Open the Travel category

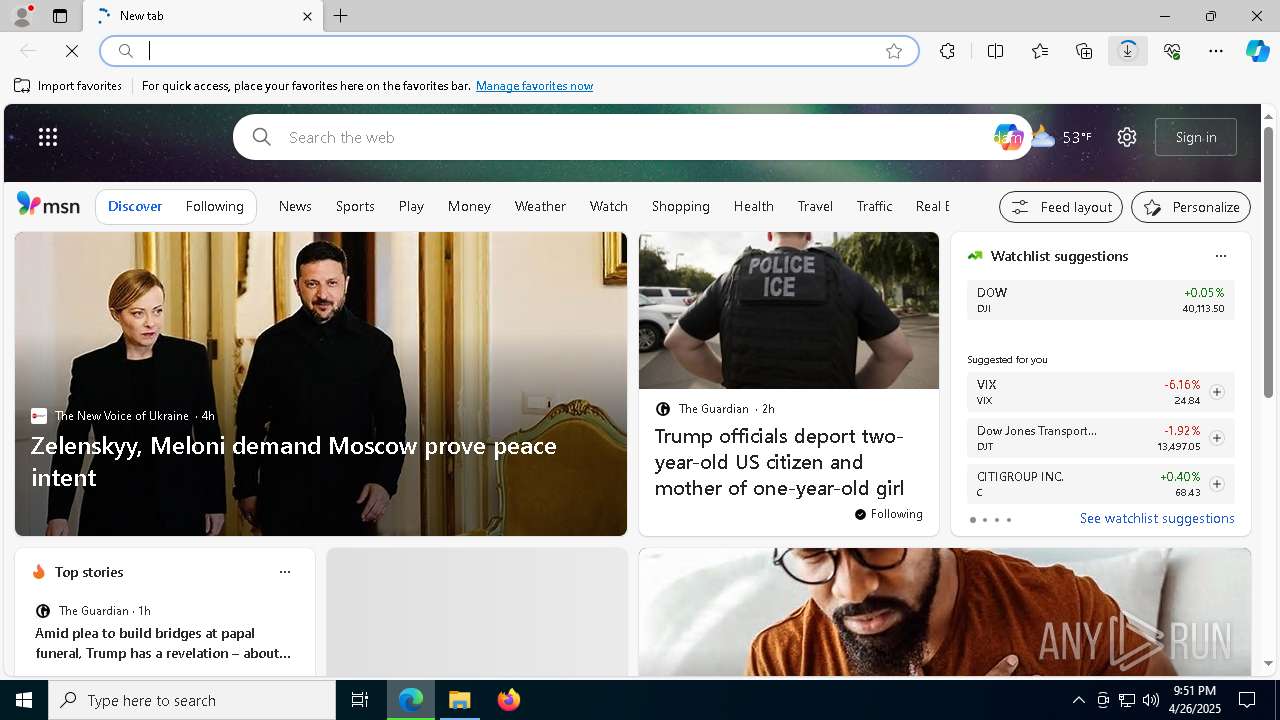point(815,206)
